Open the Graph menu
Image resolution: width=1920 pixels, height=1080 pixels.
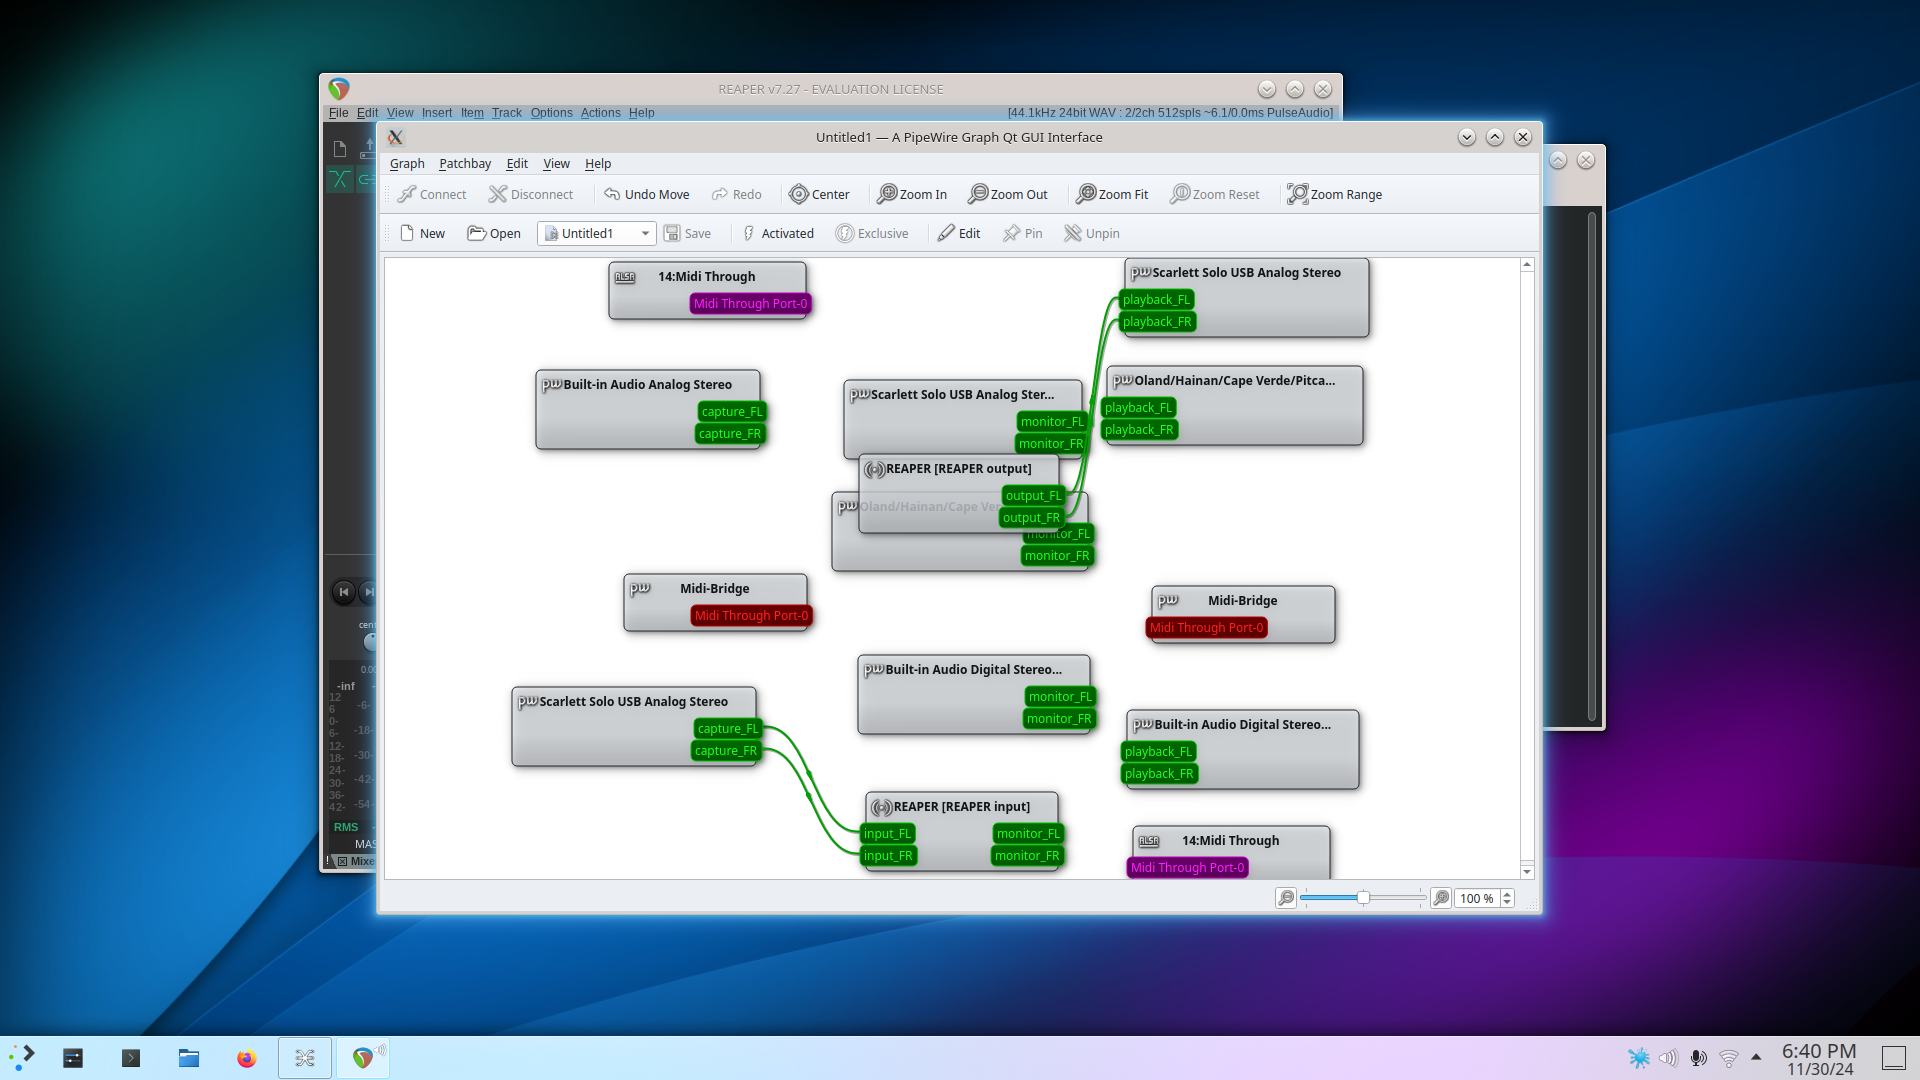point(407,163)
